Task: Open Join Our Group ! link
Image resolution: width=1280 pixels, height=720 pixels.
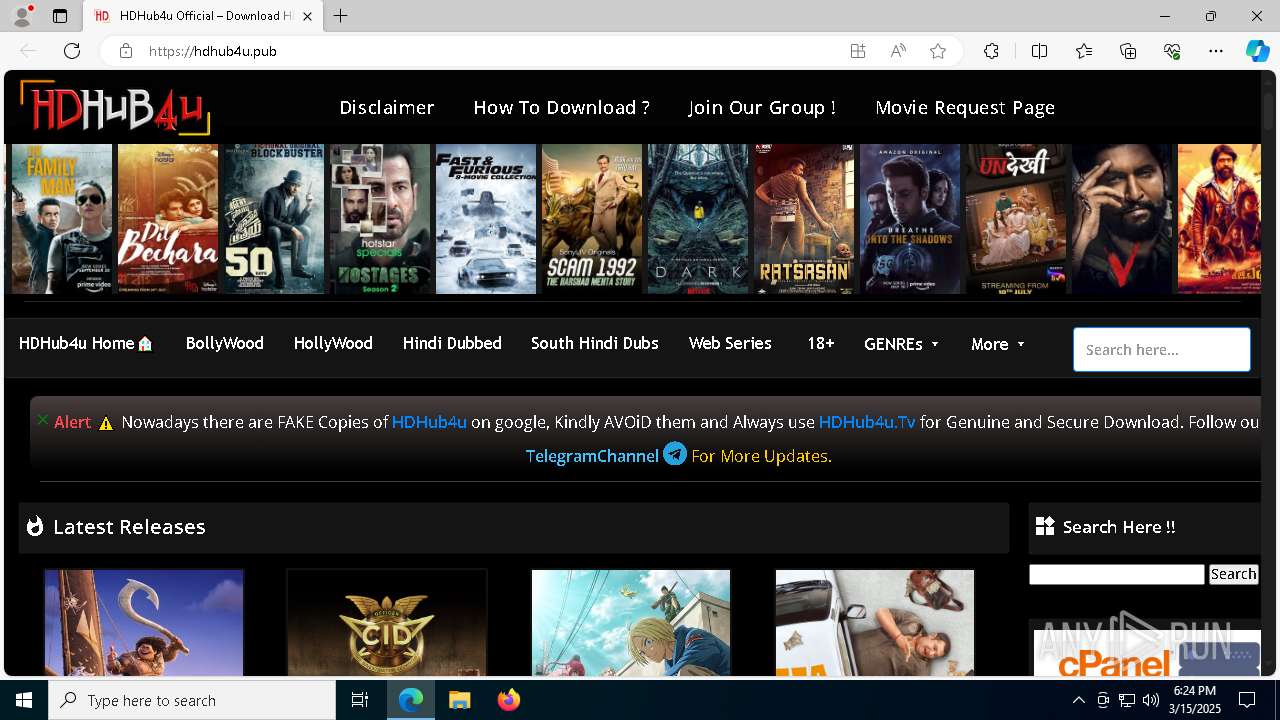Action: pyautogui.click(x=762, y=107)
